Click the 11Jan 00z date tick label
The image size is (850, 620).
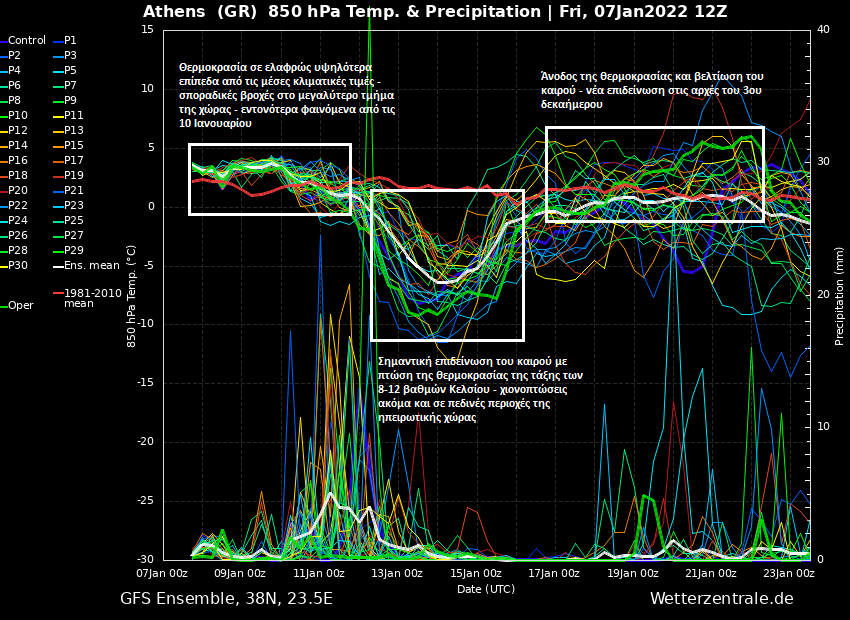(318, 574)
